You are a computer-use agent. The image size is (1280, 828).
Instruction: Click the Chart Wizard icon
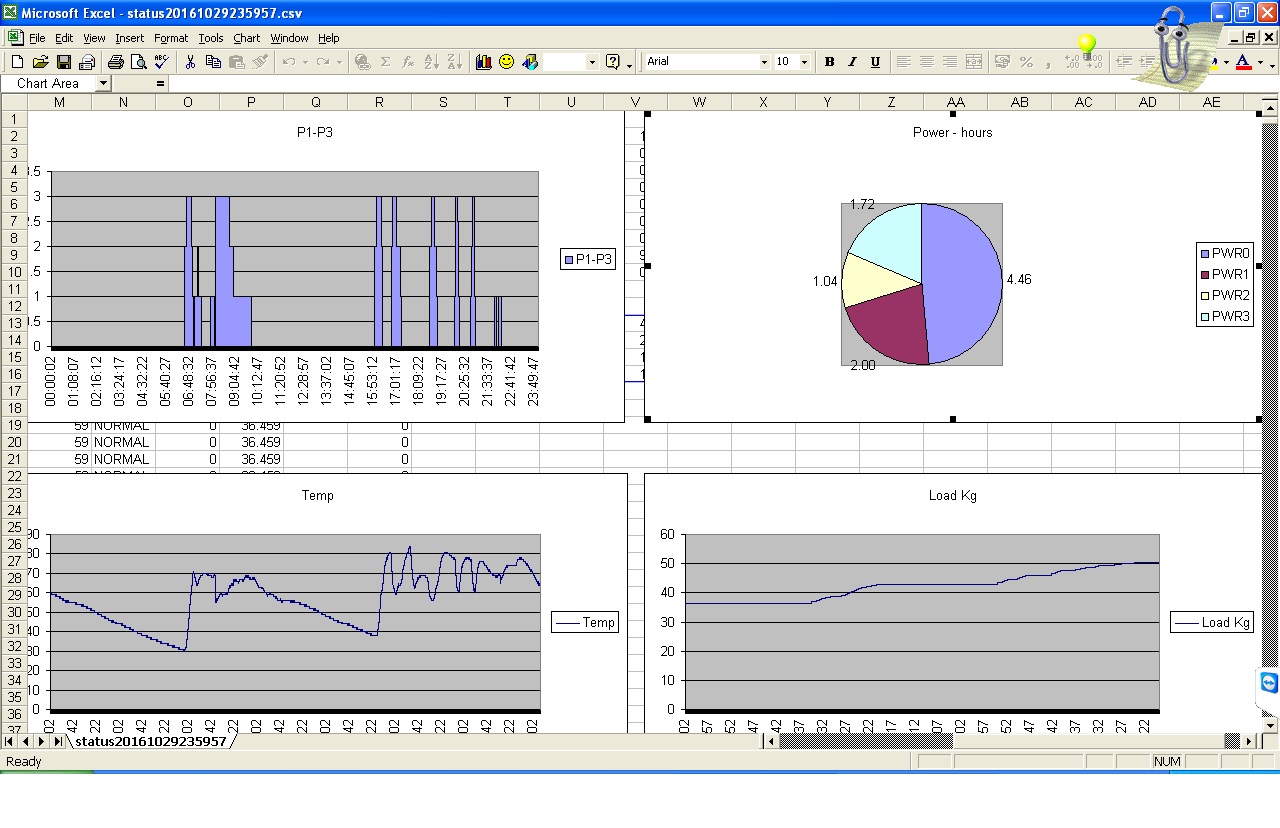coord(484,62)
